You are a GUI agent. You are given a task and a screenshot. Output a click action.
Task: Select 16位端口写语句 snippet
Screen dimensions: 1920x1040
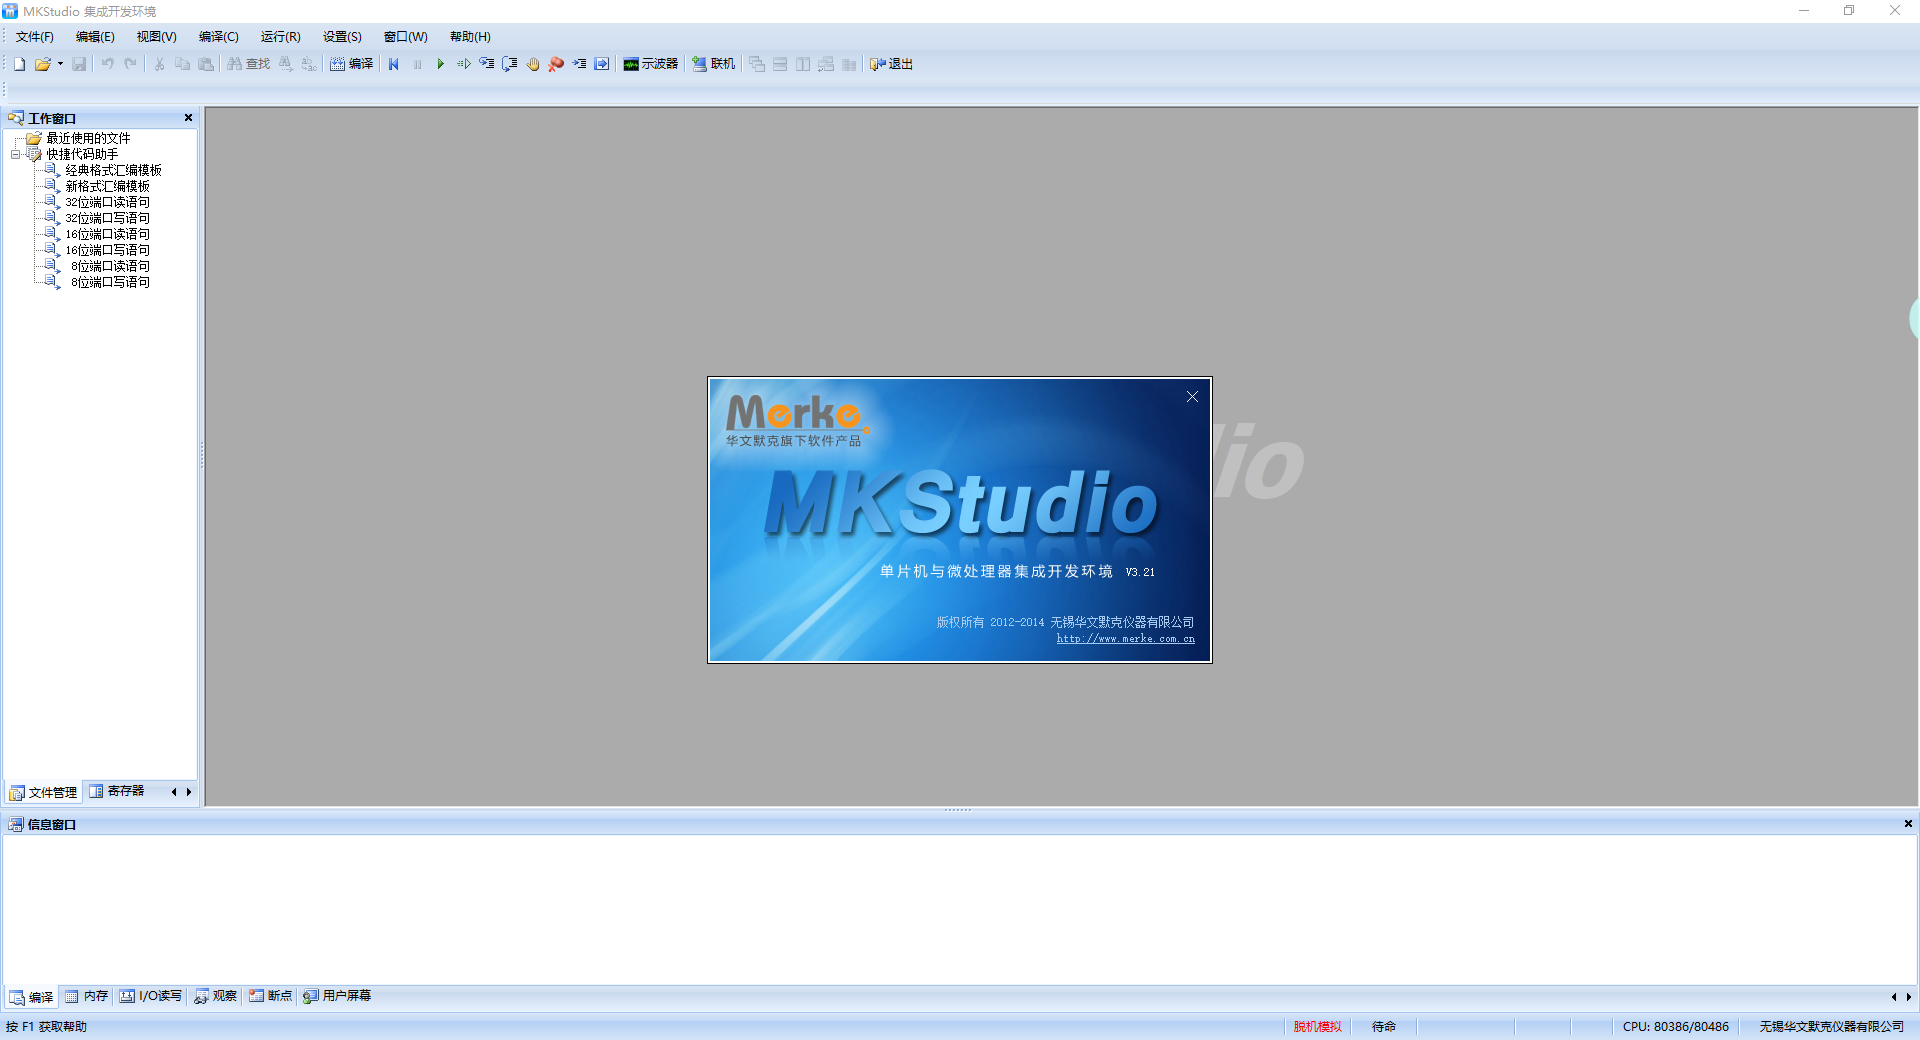coord(107,250)
